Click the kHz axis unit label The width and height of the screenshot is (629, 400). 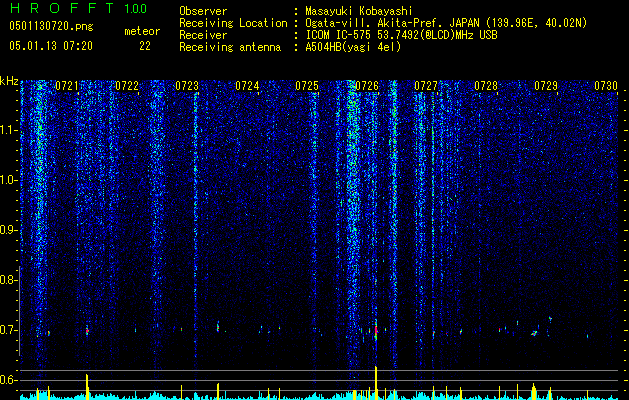tap(9, 81)
